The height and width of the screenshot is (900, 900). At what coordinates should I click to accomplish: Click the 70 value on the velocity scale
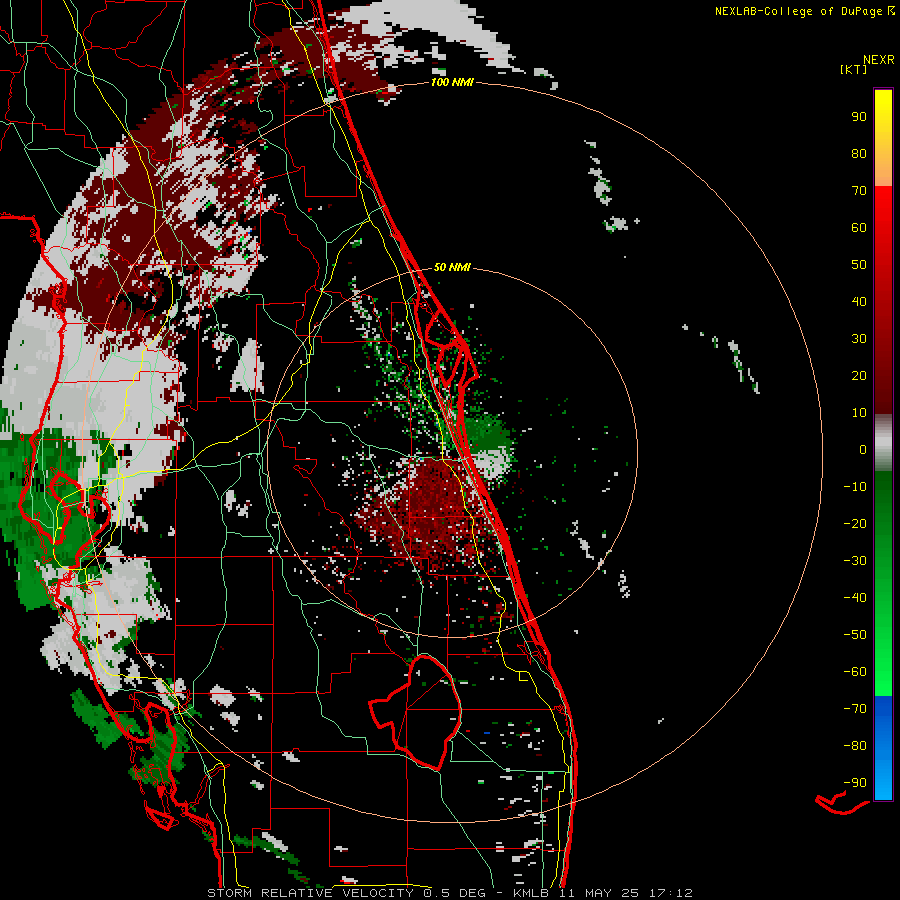coord(859,191)
